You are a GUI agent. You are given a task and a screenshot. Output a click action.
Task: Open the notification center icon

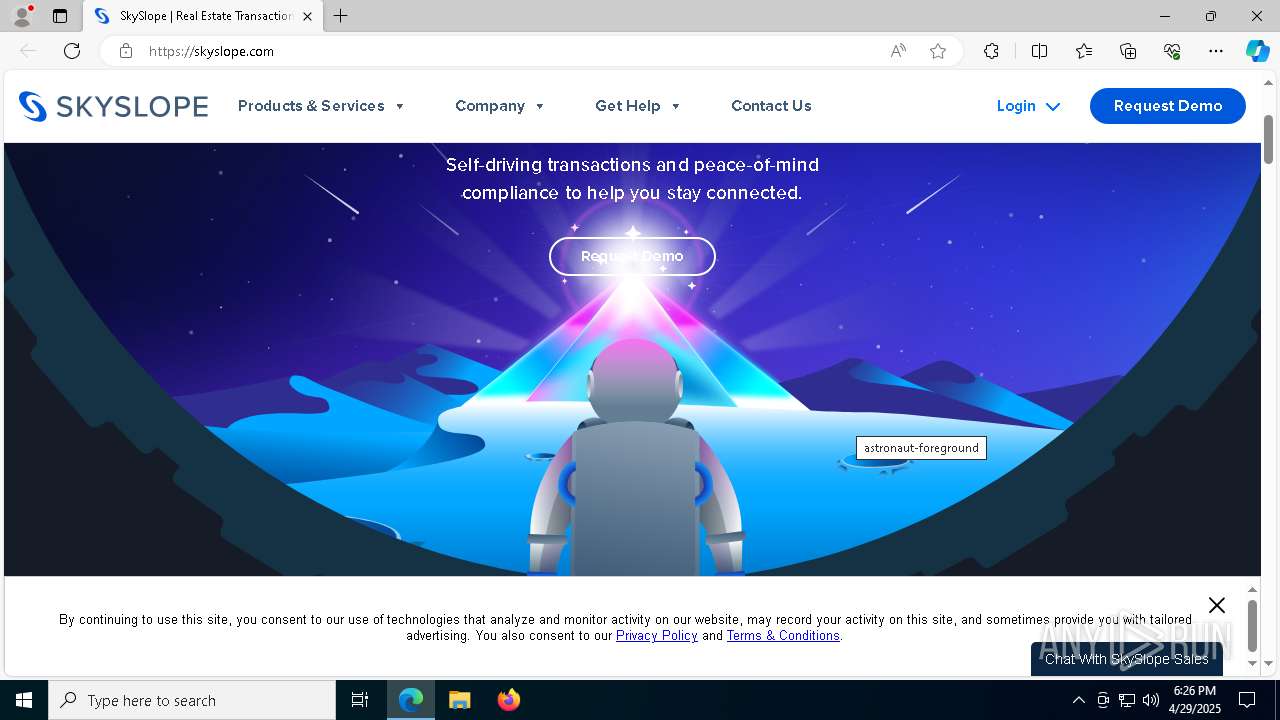click(1247, 700)
